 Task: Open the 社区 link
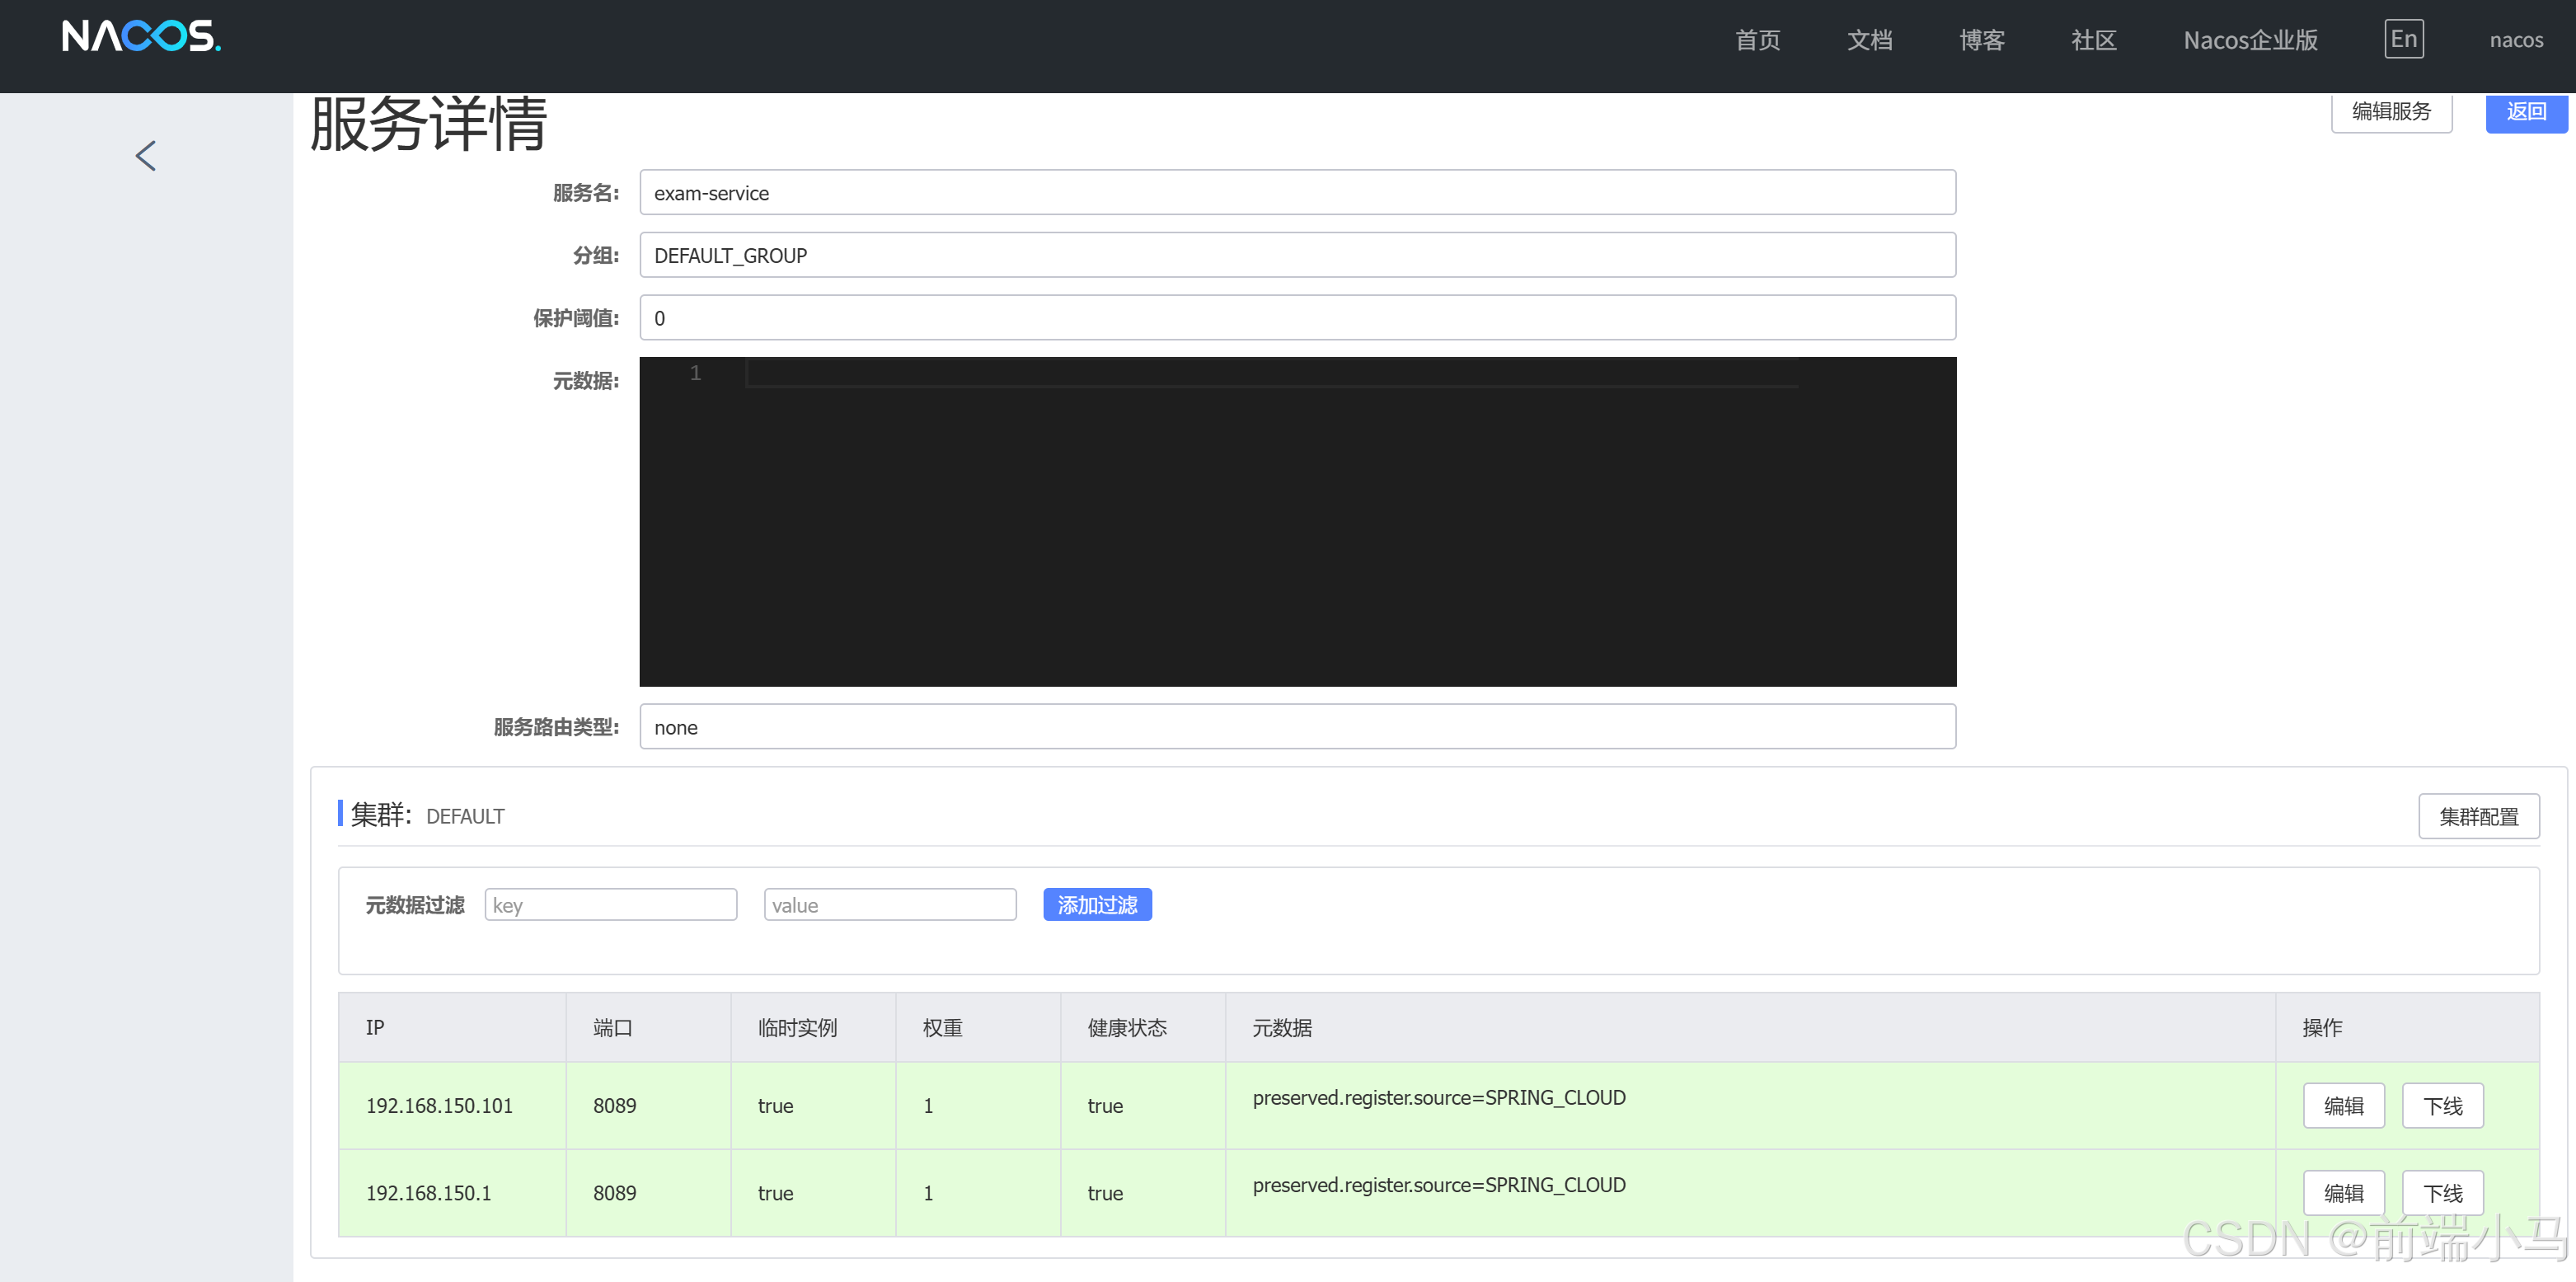tap(2093, 40)
